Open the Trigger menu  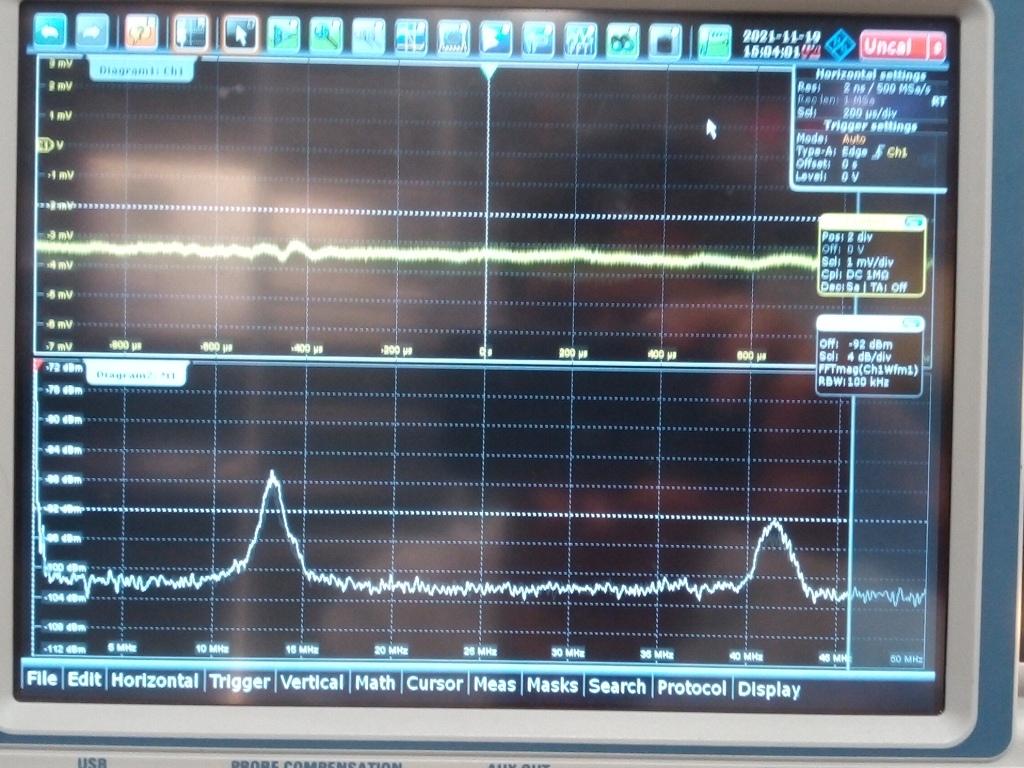(x=240, y=682)
